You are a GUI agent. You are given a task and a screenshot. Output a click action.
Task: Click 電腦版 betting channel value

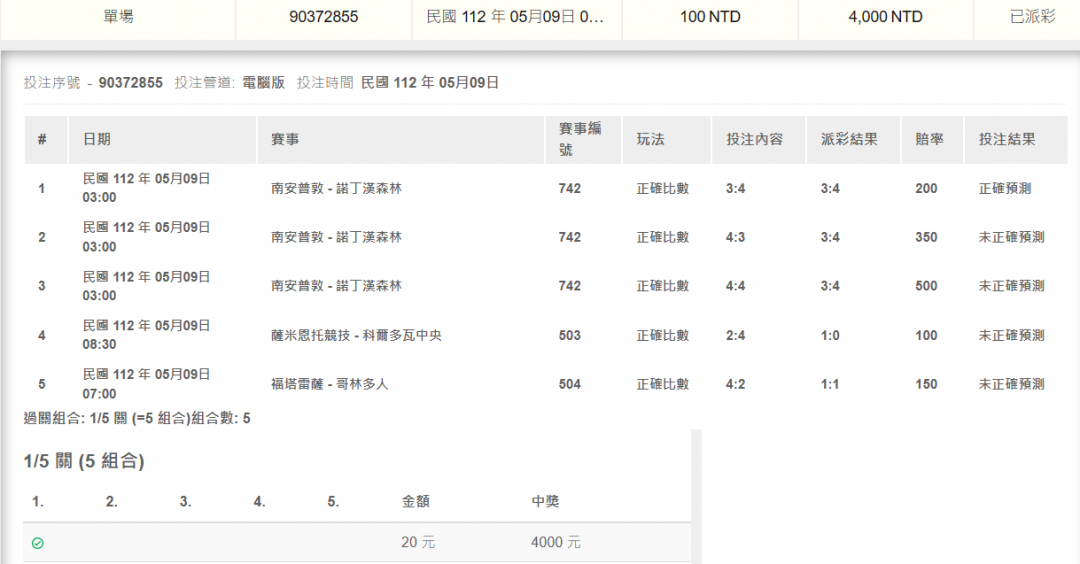pos(264,83)
